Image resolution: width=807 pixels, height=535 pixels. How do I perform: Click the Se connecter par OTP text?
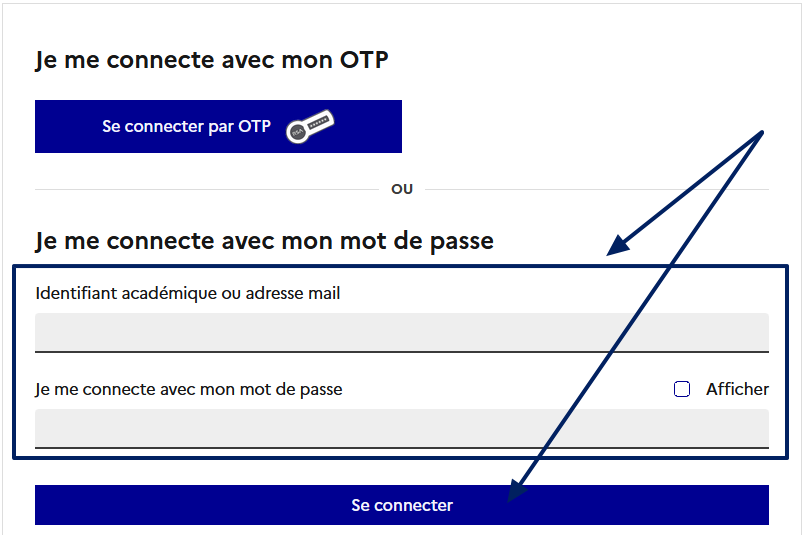[x=186, y=127]
